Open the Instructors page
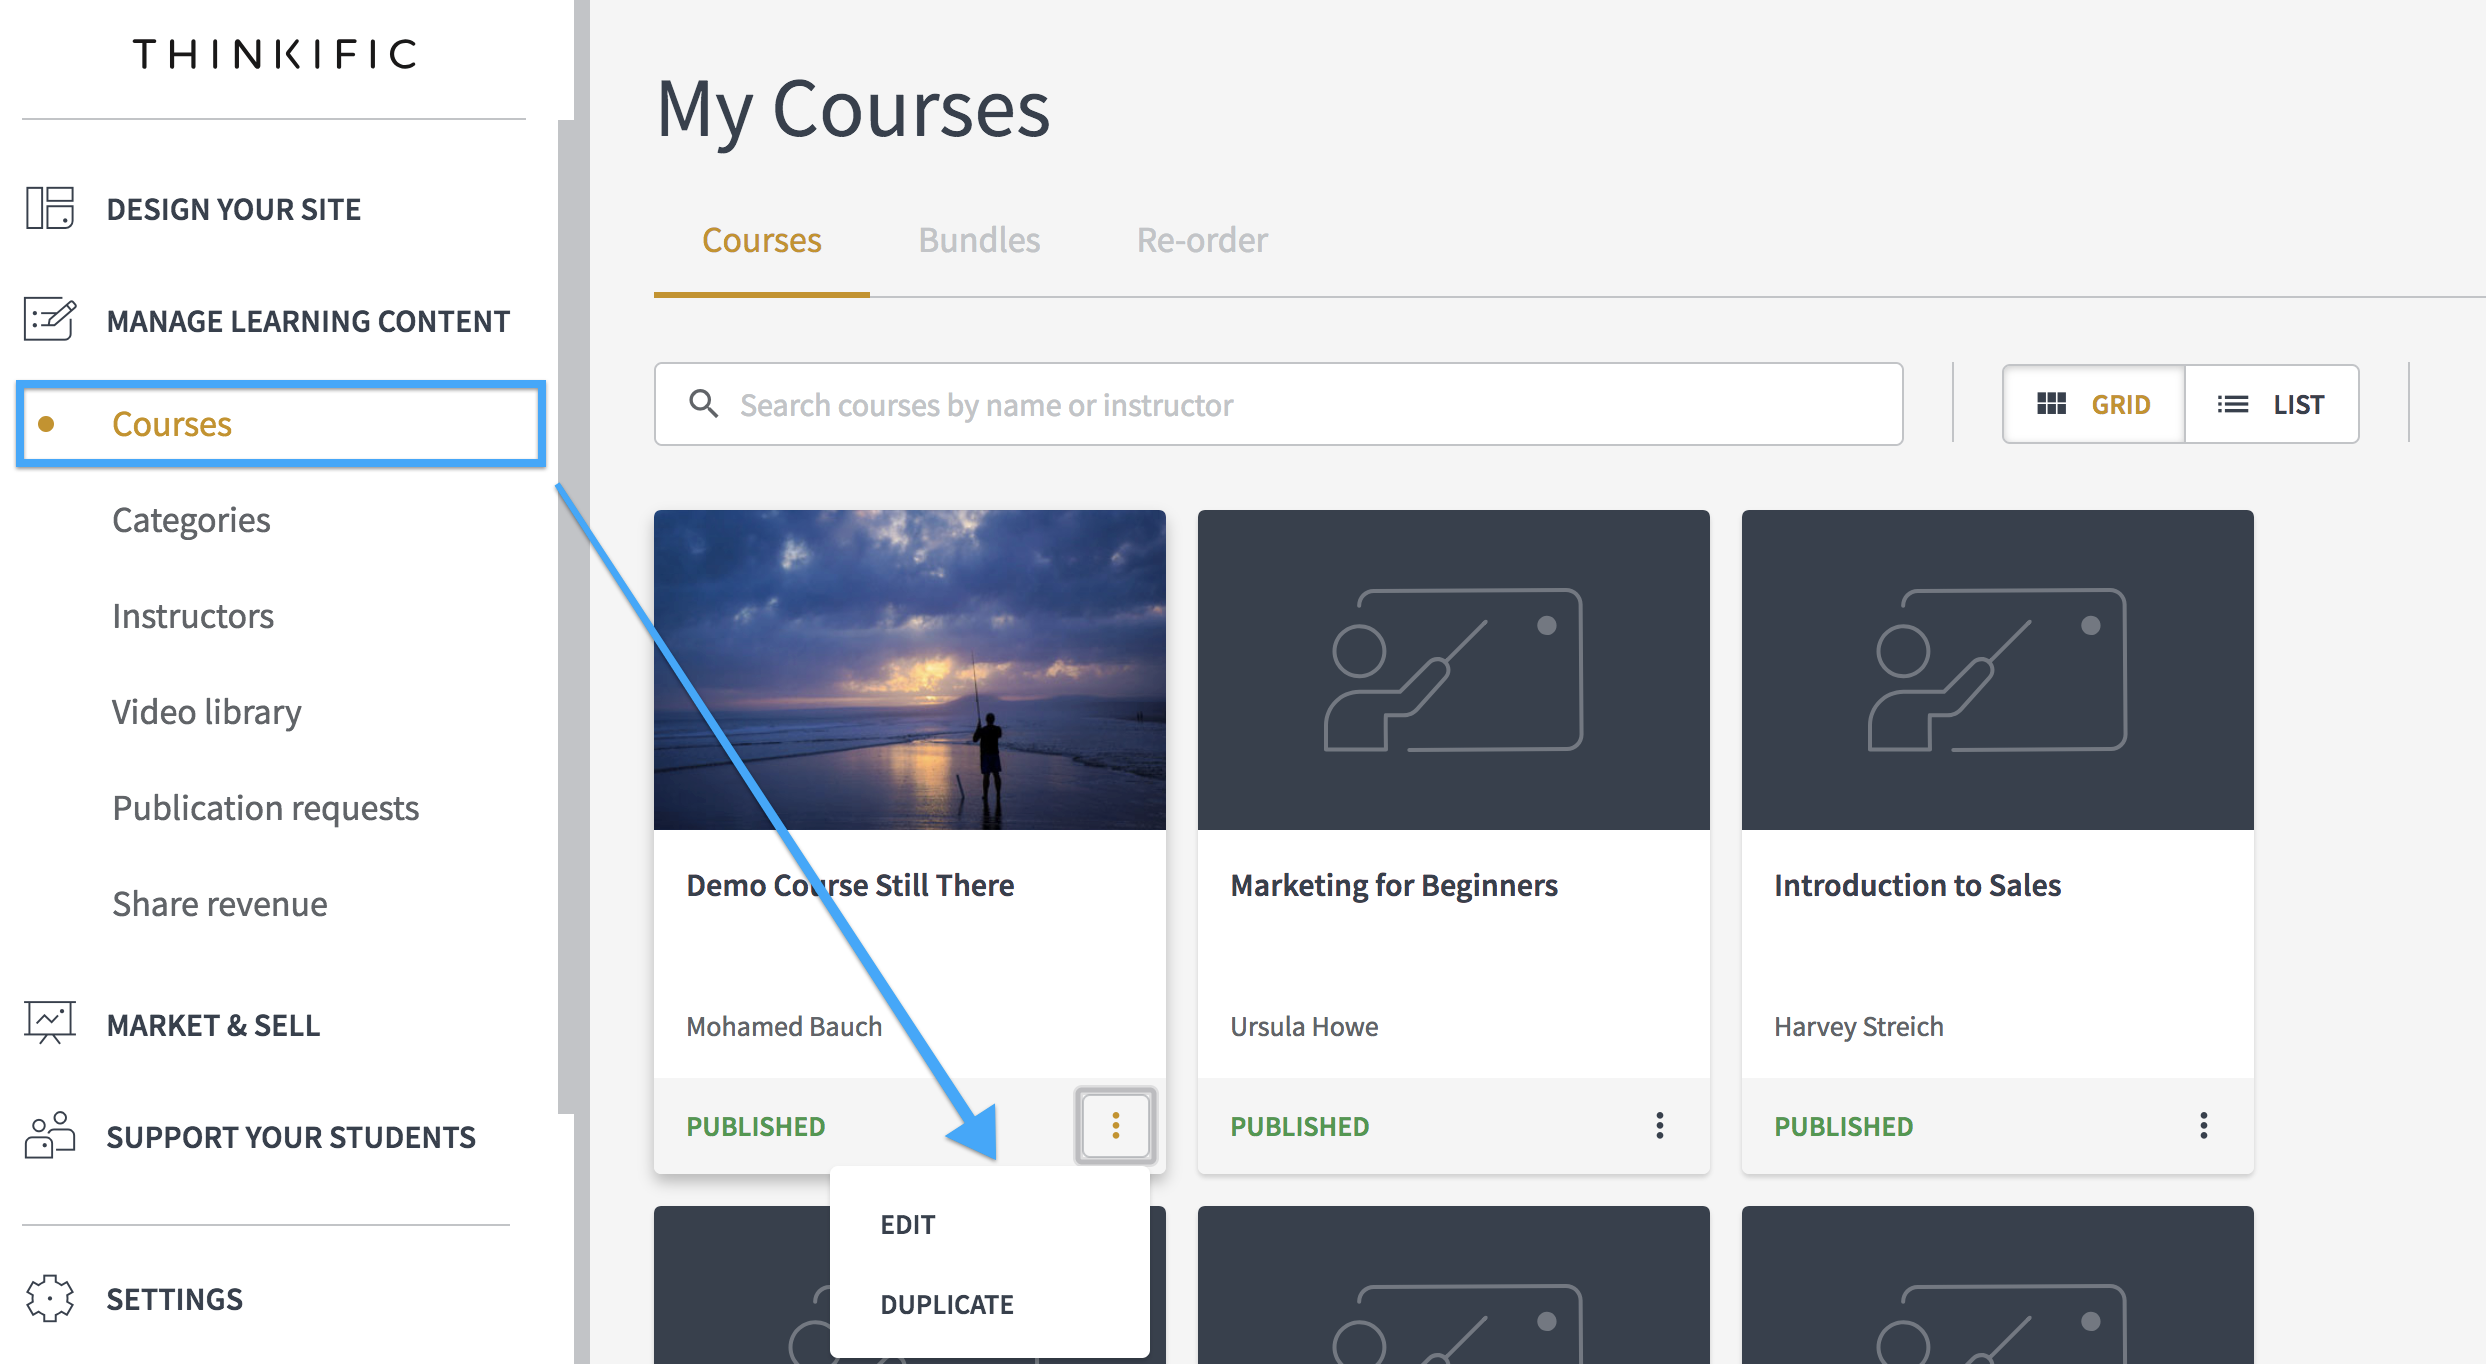The width and height of the screenshot is (2486, 1364). pyautogui.click(x=193, y=616)
